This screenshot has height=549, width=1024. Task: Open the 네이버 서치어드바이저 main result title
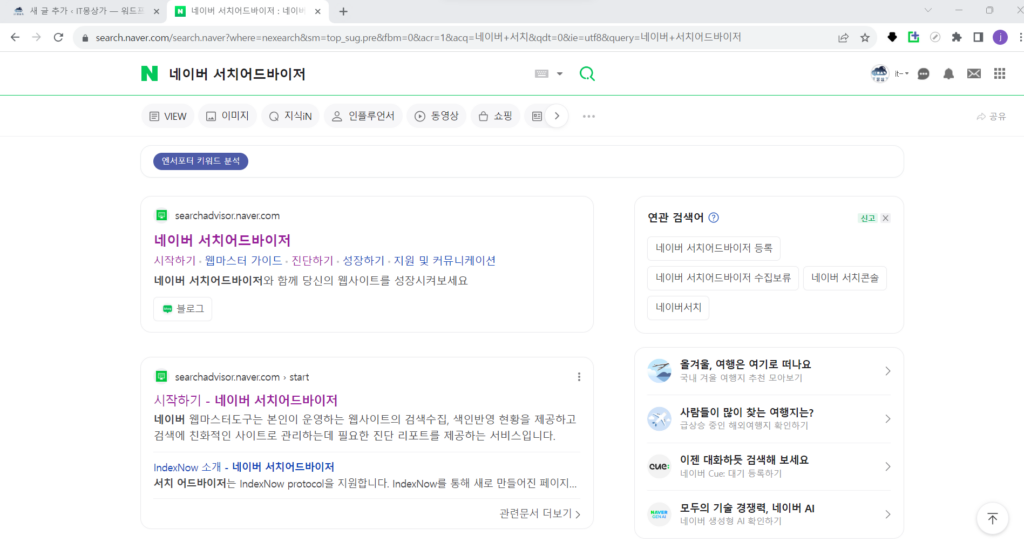222,240
